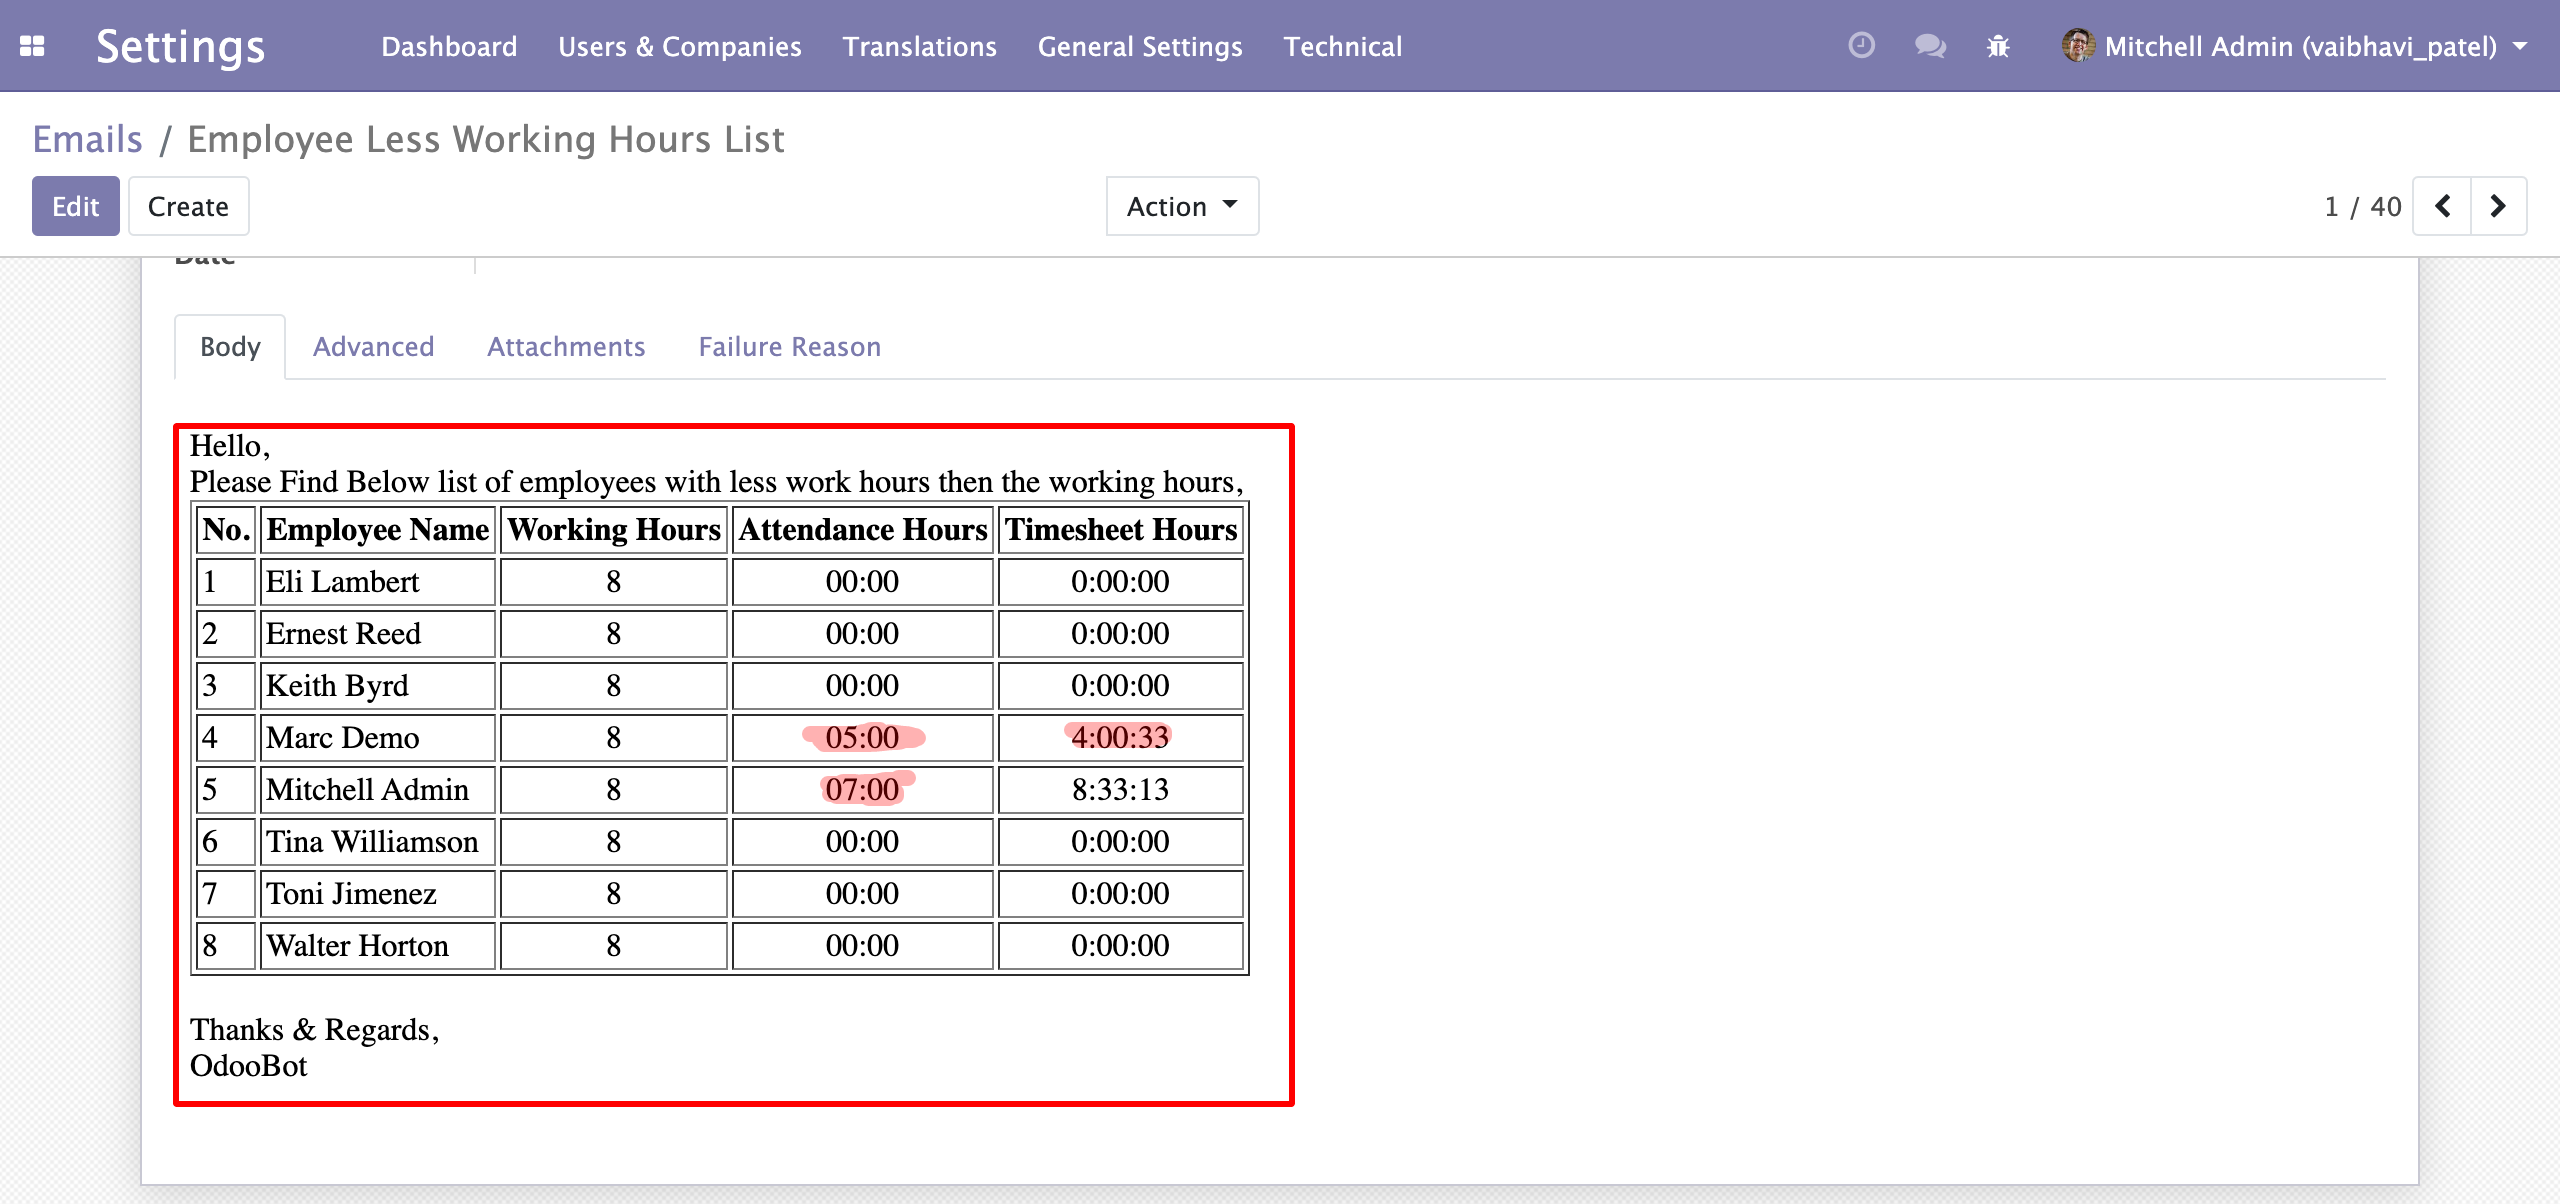Navigate to Emails breadcrumb link

point(87,139)
